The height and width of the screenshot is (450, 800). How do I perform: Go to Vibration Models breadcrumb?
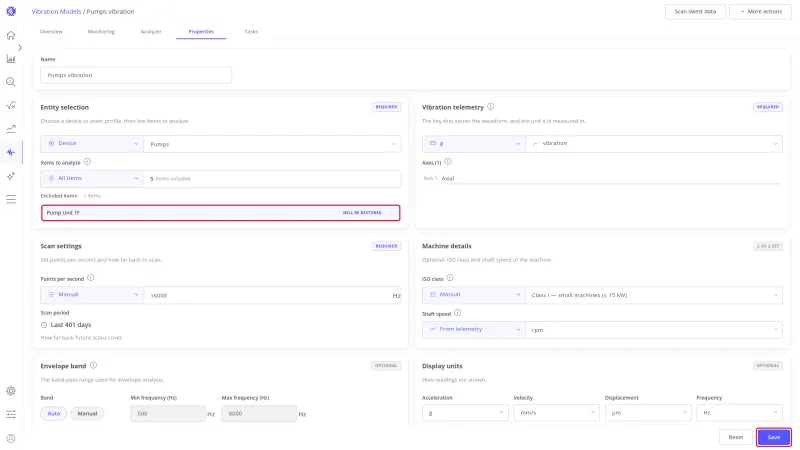(56, 11)
